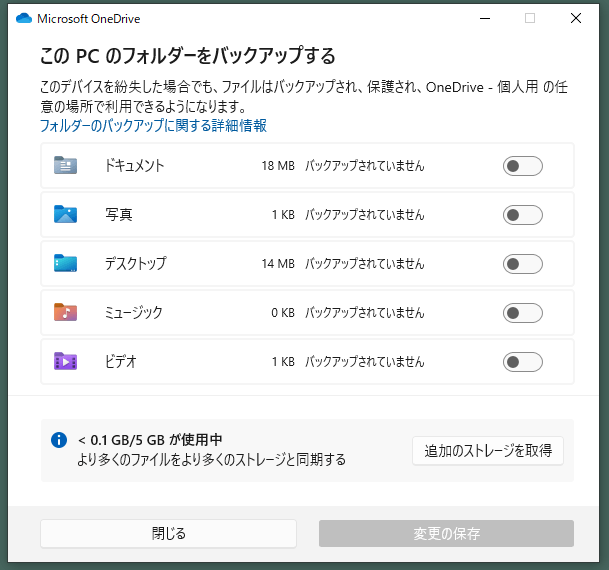Click the OneDrive cloud icon in title bar
Image resolution: width=609 pixels, height=570 pixels.
click(24, 18)
